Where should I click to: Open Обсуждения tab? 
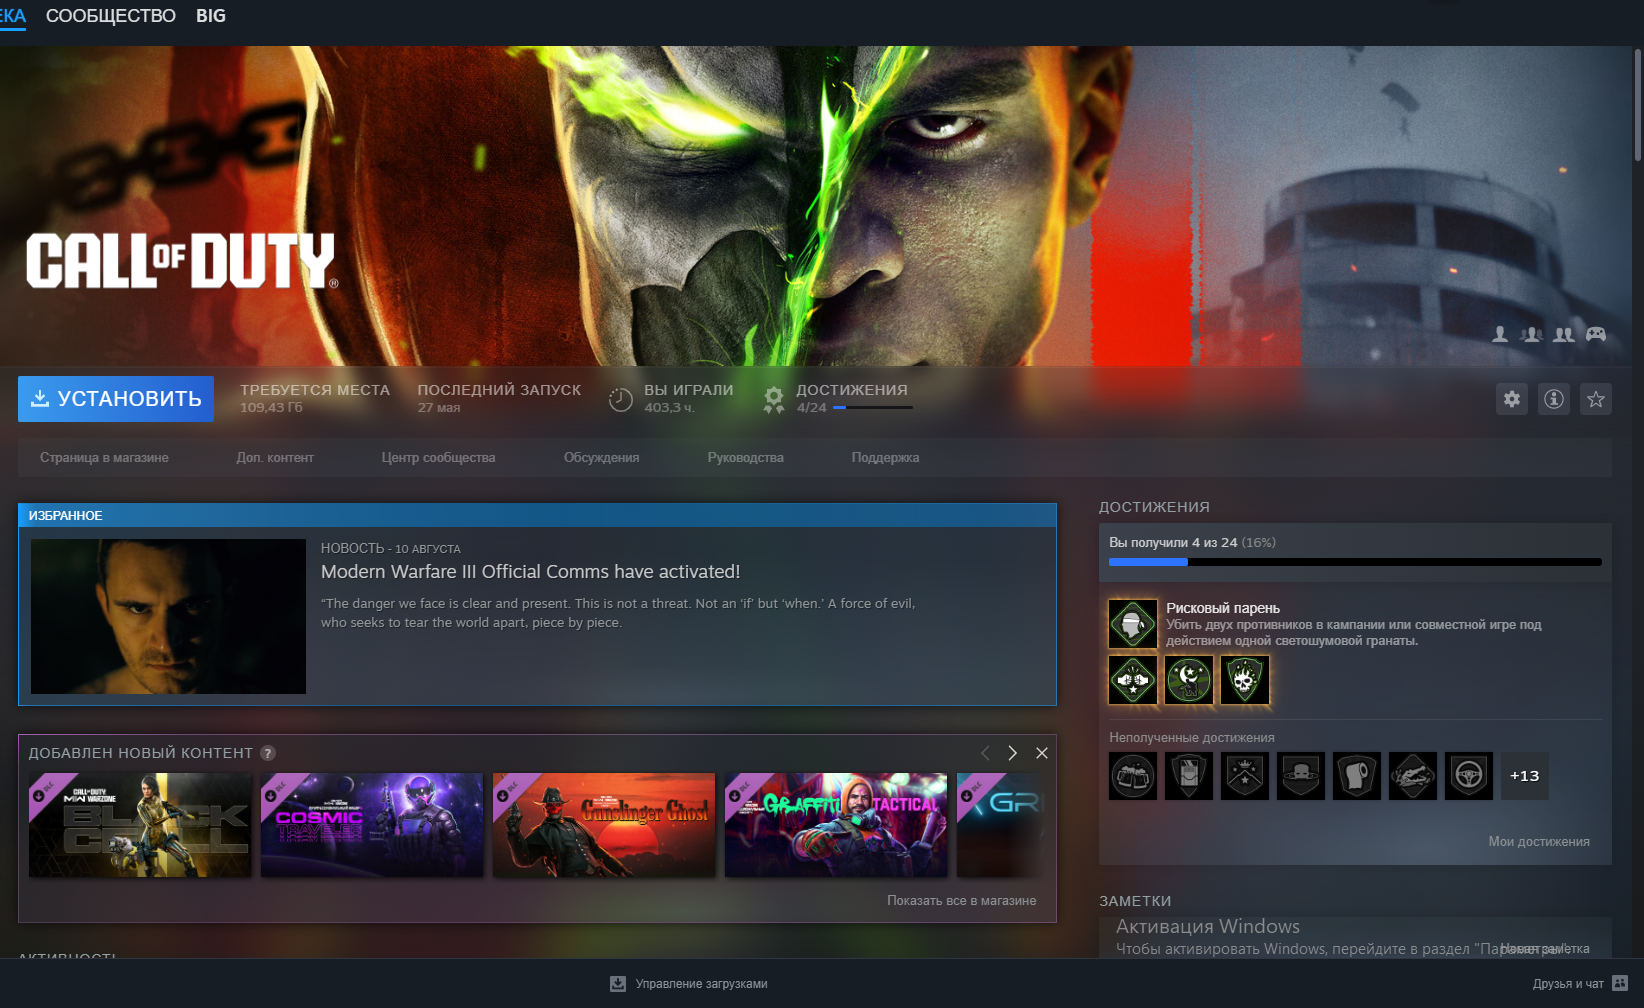[x=601, y=458]
